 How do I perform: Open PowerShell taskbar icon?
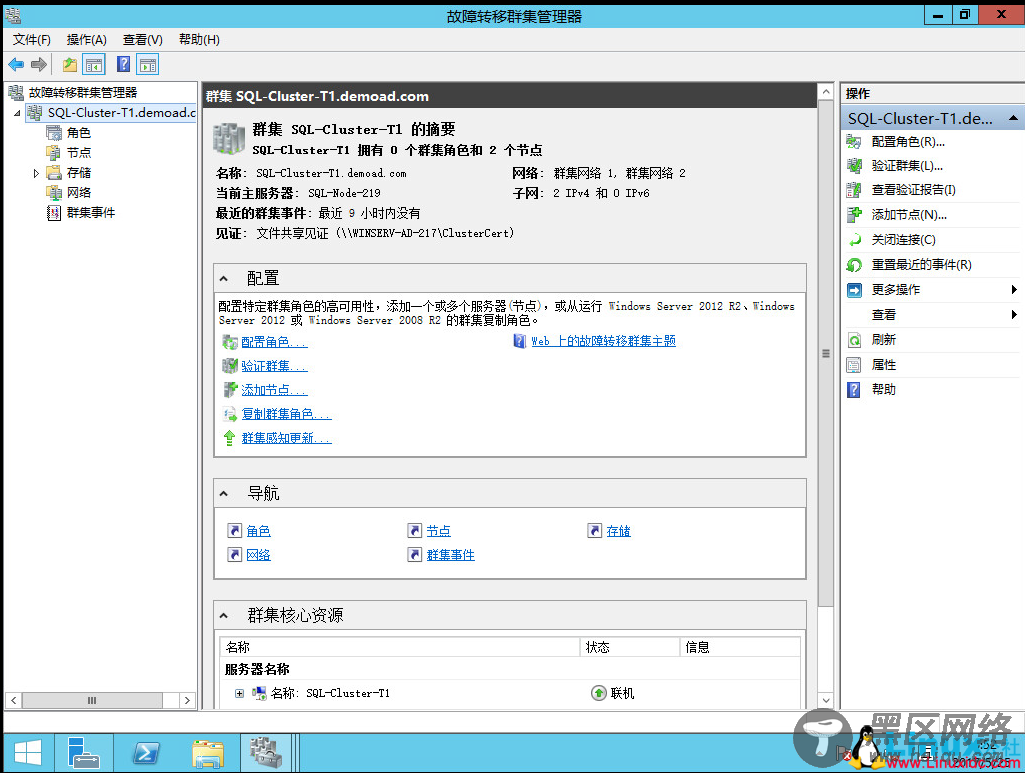click(x=145, y=753)
